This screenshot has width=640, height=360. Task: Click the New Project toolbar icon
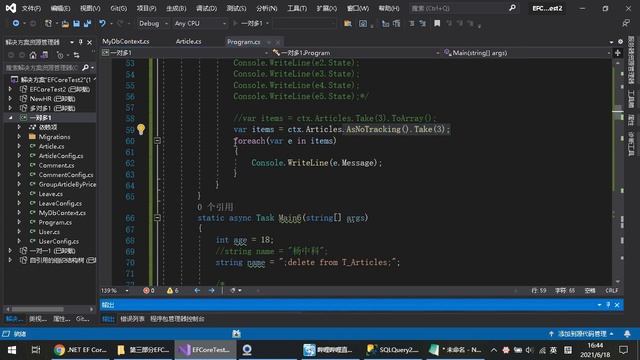[48, 24]
